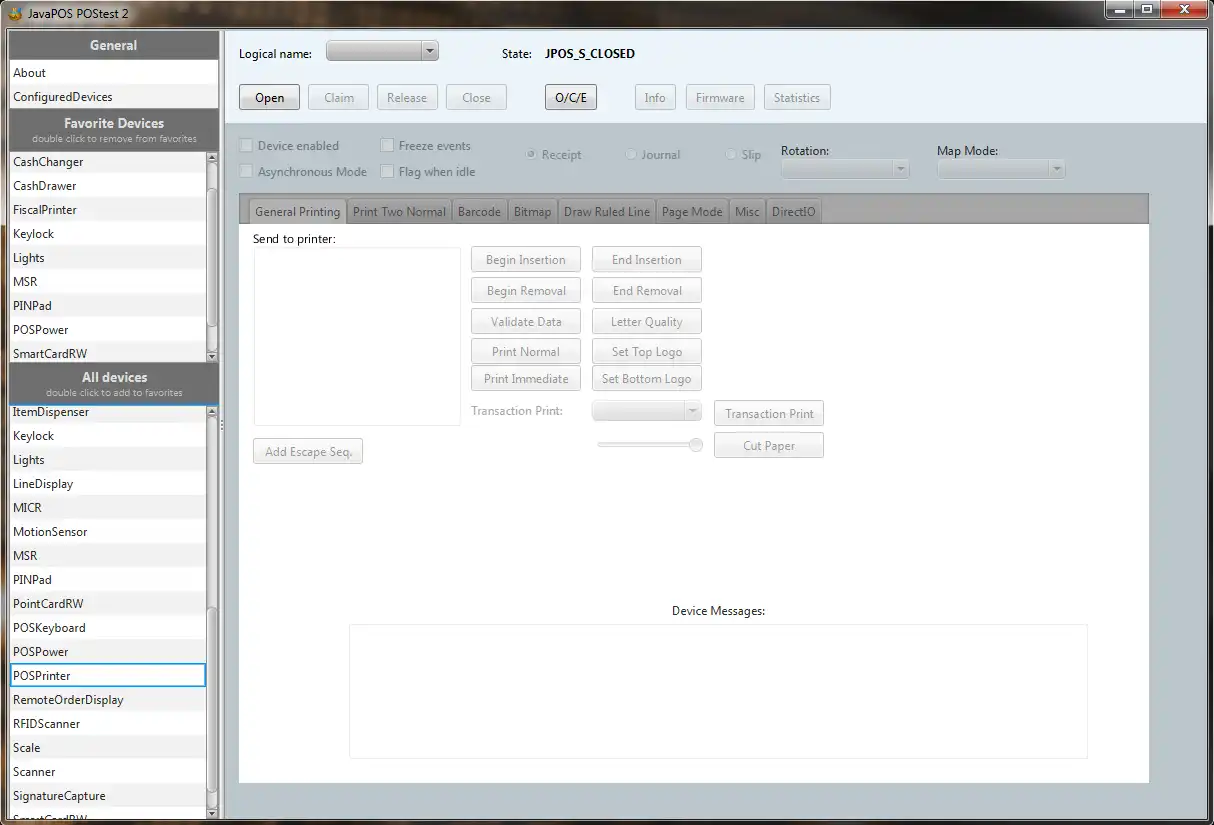Switch to the Print Two Normal tab
The height and width of the screenshot is (825, 1214).
tap(399, 212)
